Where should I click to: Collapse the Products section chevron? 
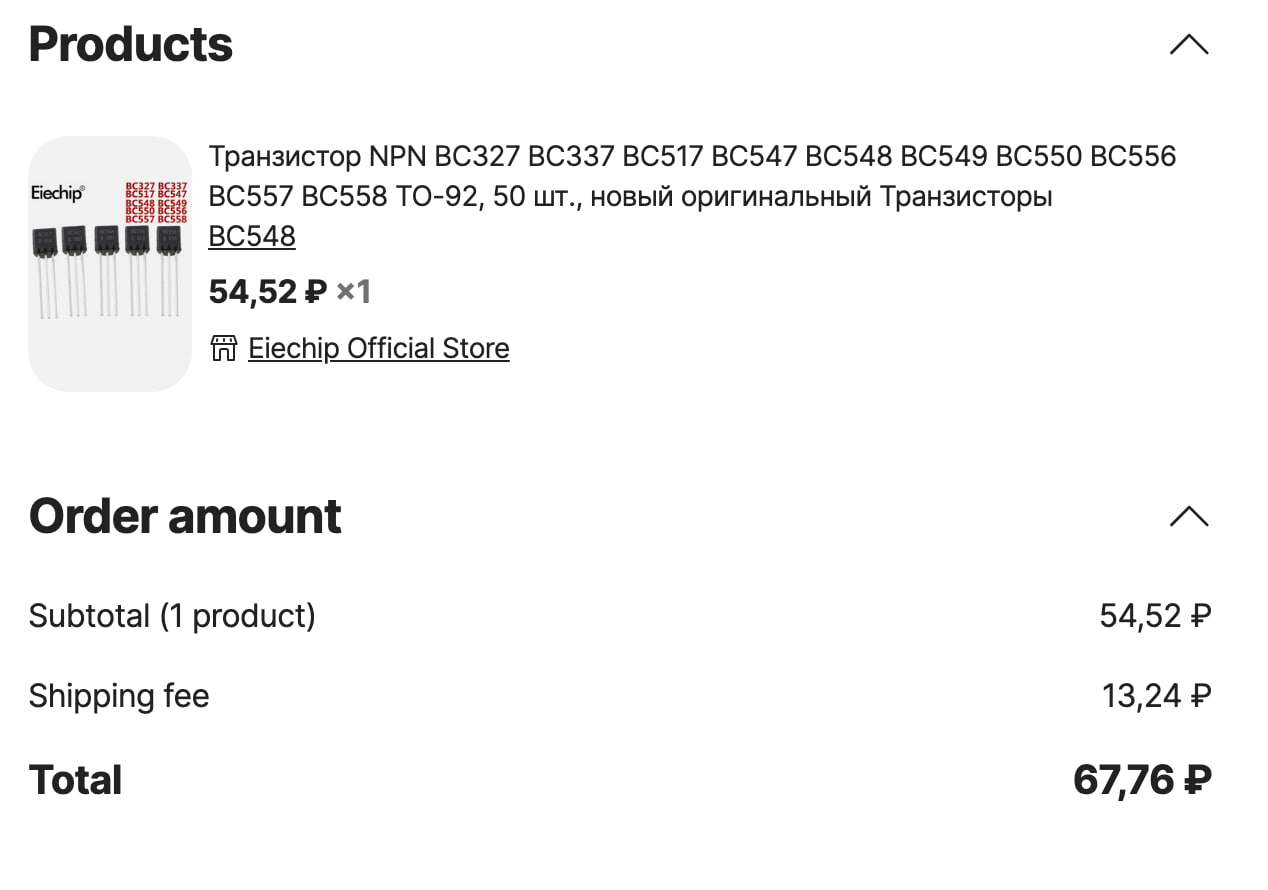click(1188, 45)
